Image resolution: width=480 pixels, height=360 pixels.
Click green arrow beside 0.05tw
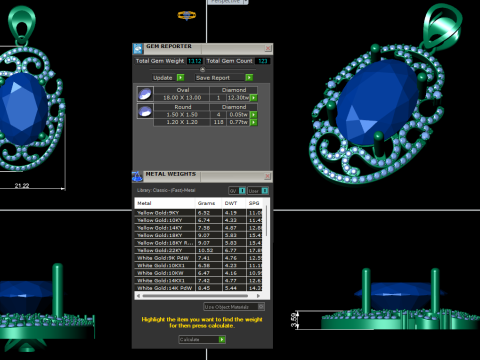click(x=254, y=115)
